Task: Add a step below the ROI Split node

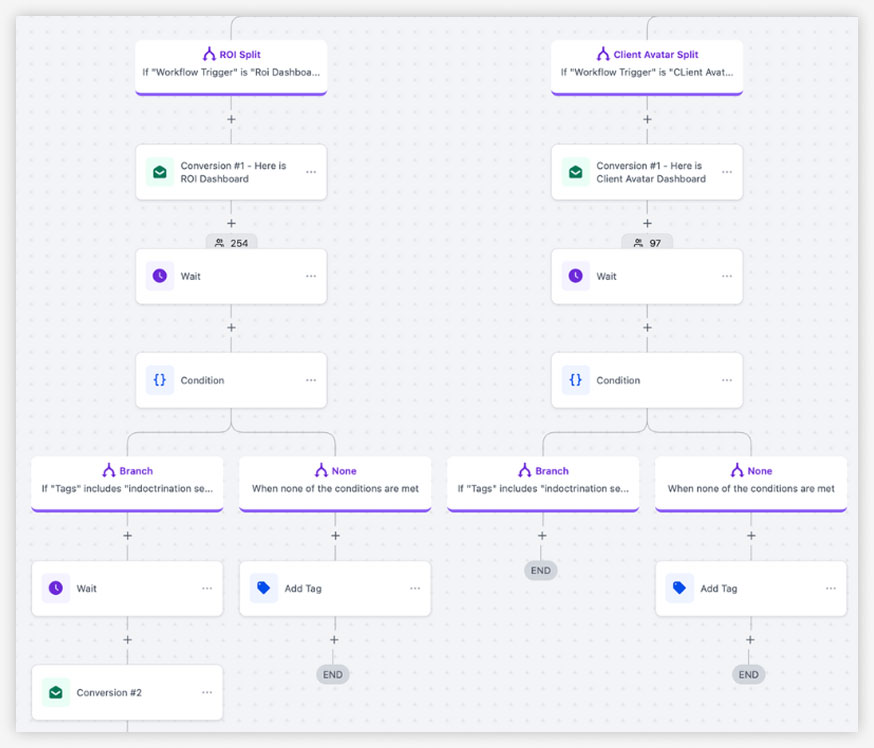Action: [x=231, y=119]
